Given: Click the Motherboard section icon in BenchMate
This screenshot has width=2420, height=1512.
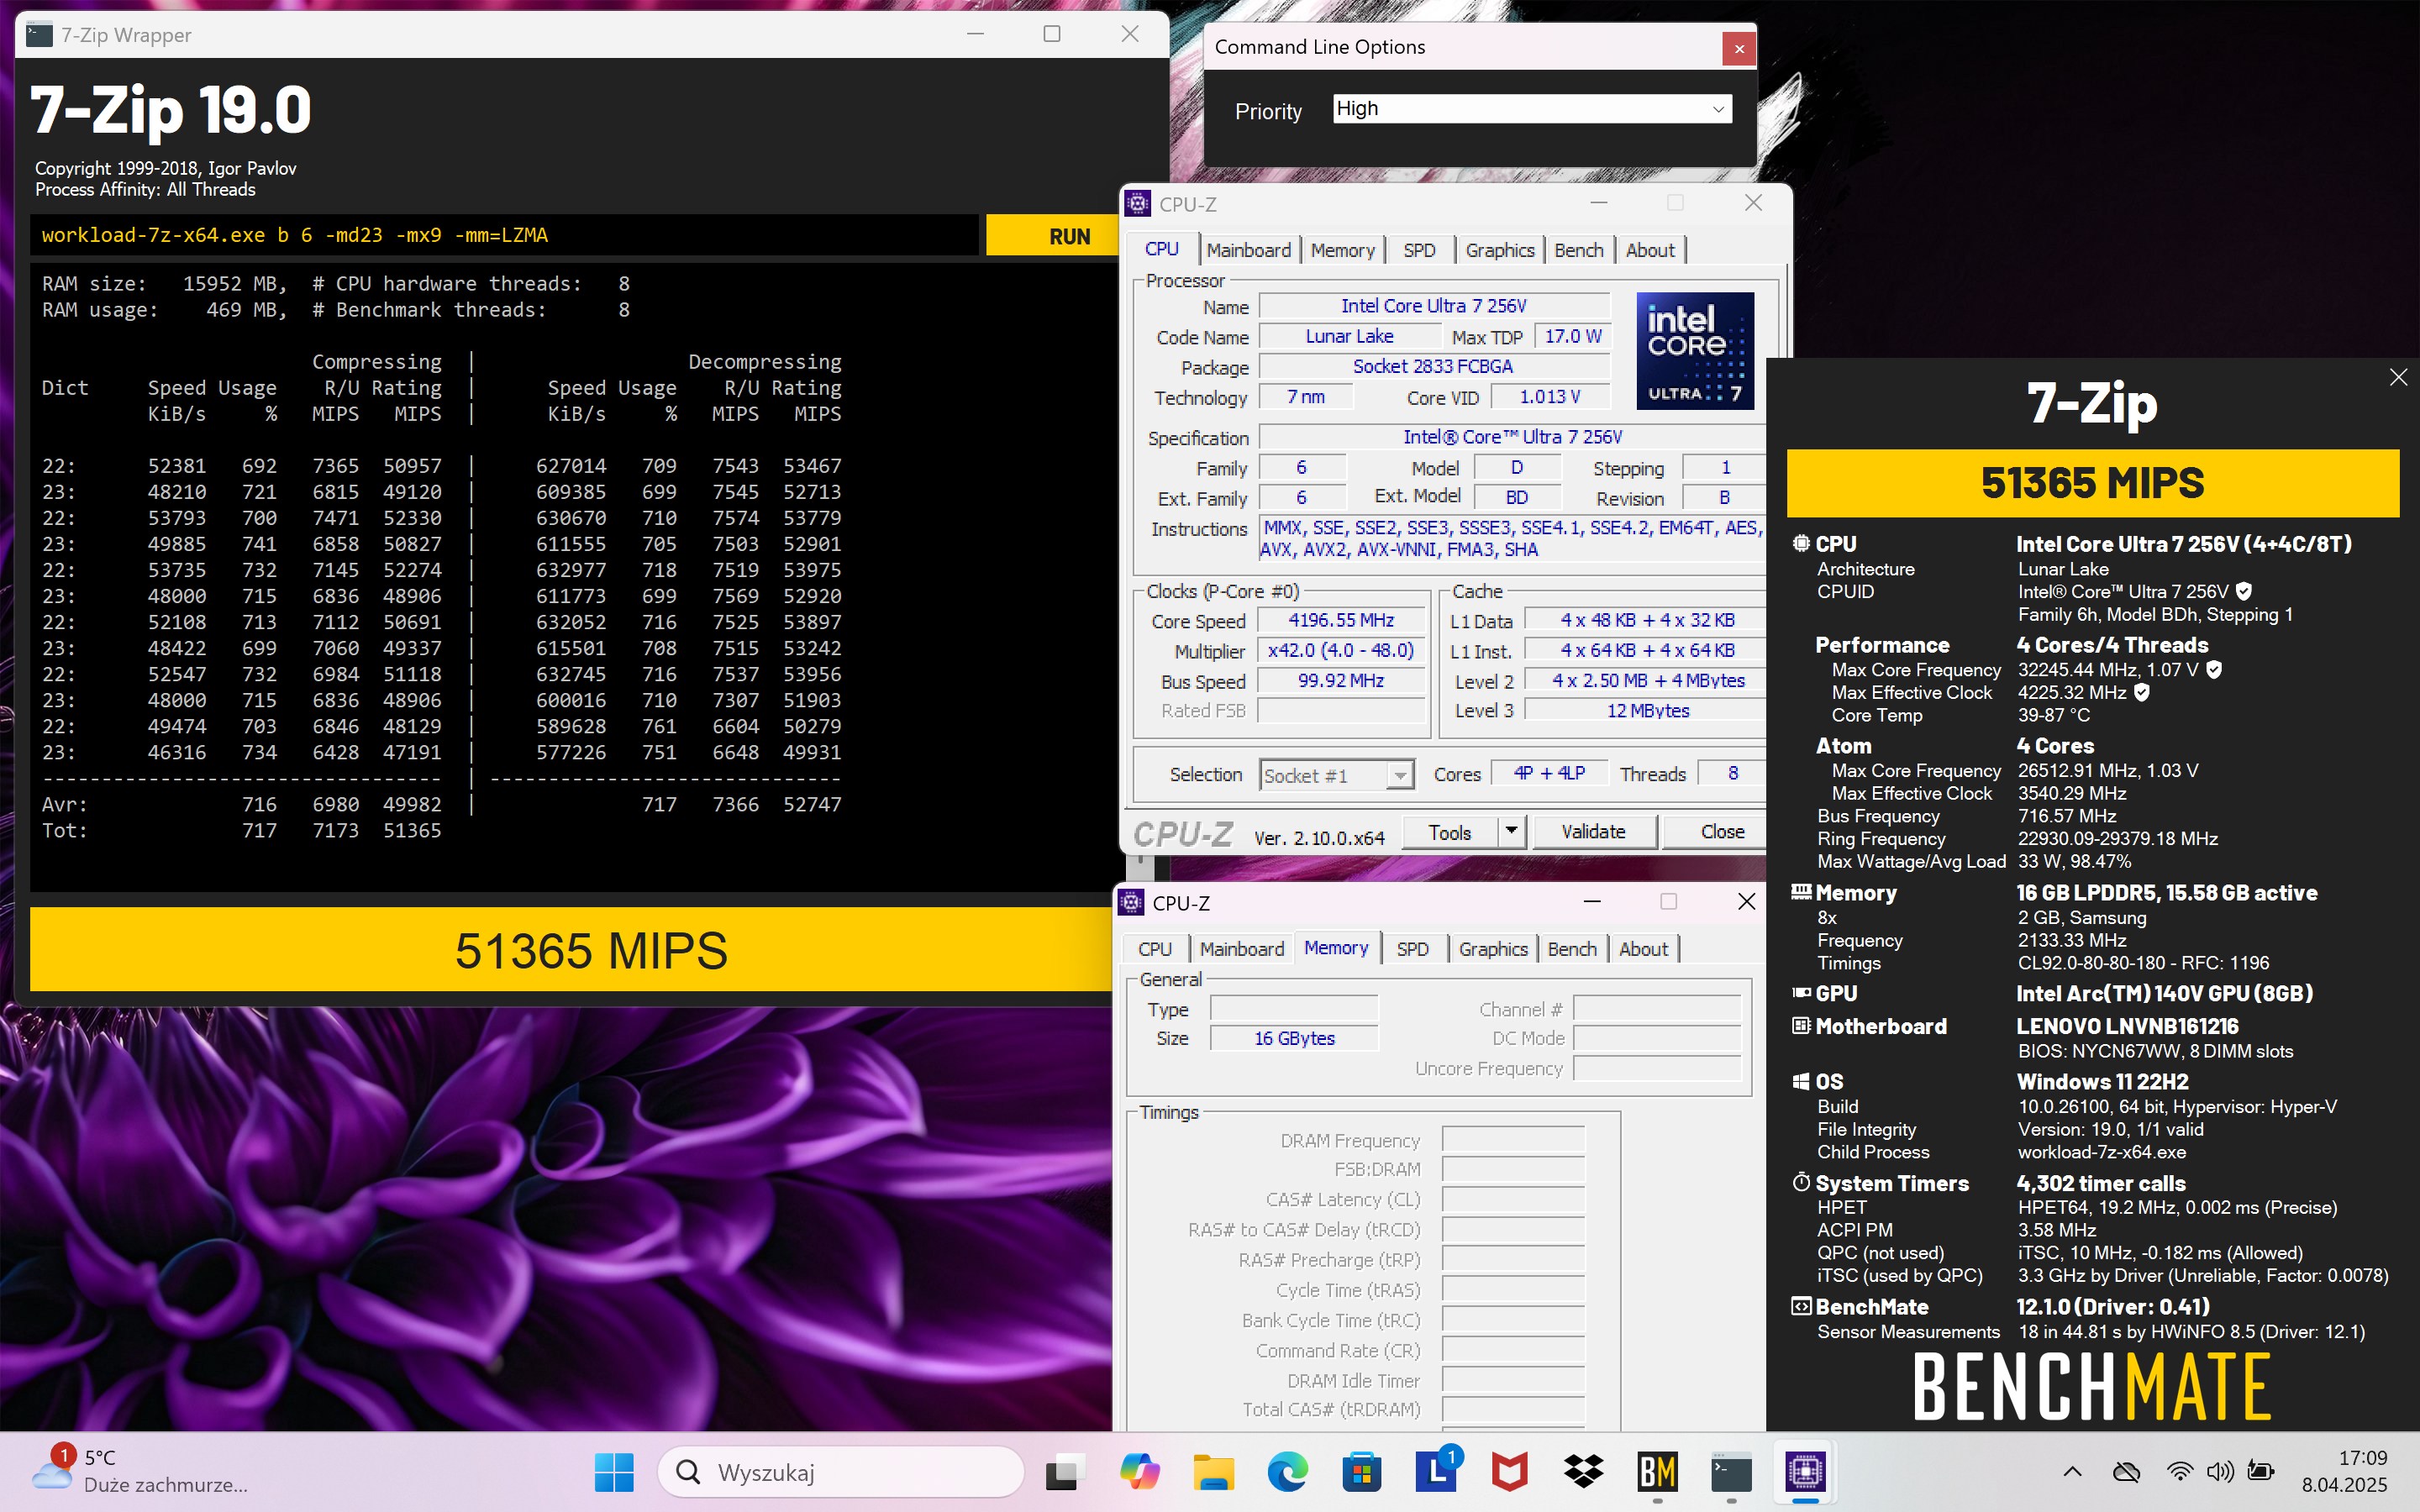Looking at the screenshot, I should [x=1801, y=1026].
